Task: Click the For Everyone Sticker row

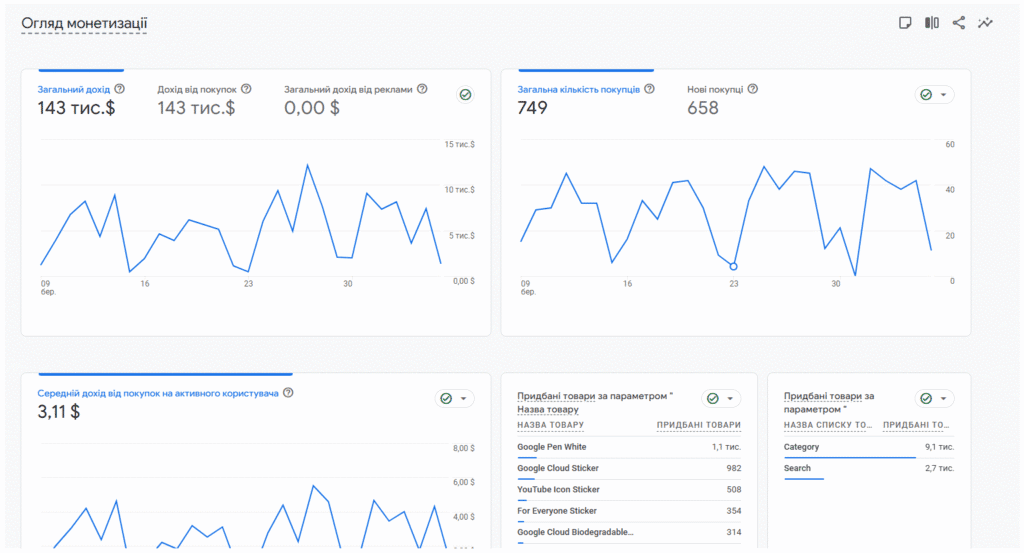Action: coord(629,511)
